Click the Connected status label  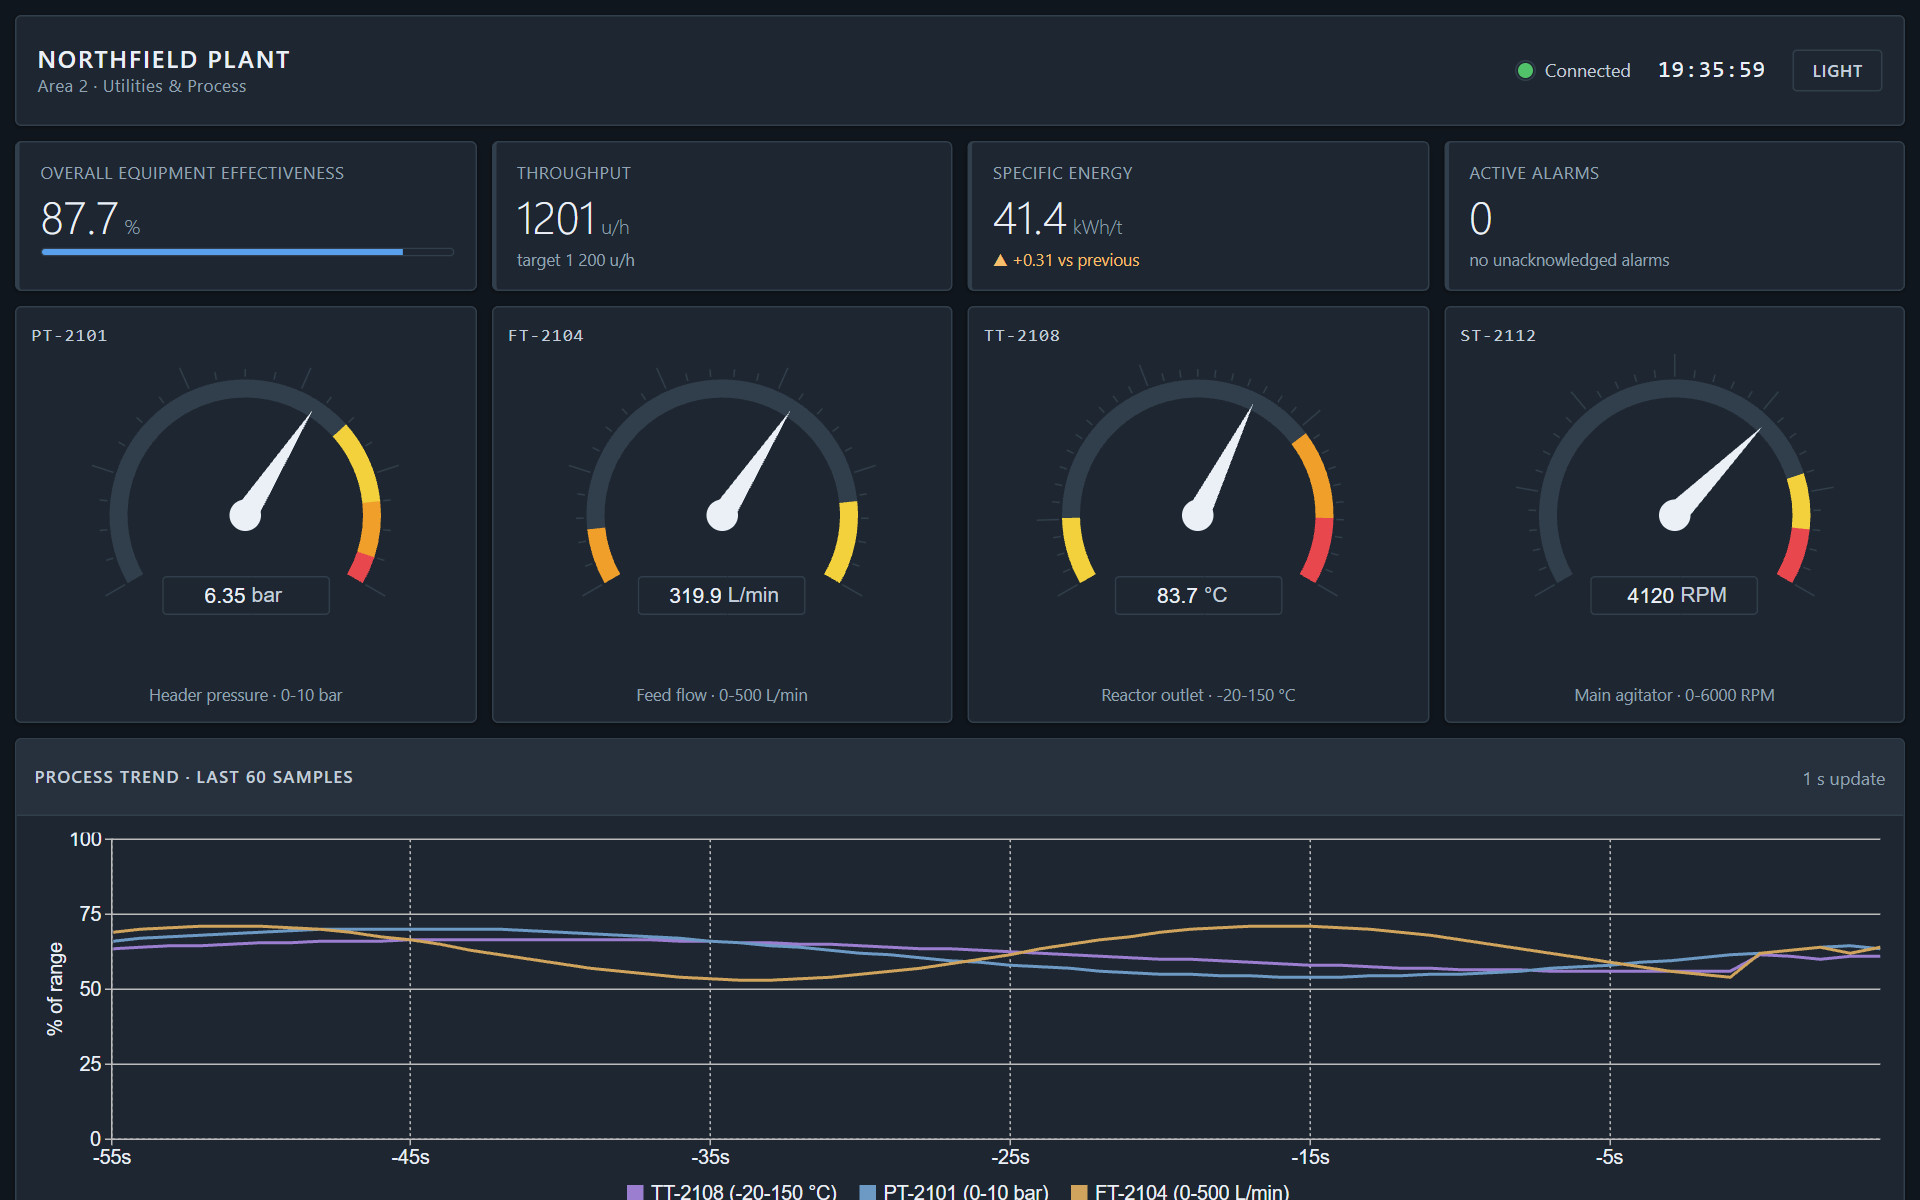pos(1587,71)
